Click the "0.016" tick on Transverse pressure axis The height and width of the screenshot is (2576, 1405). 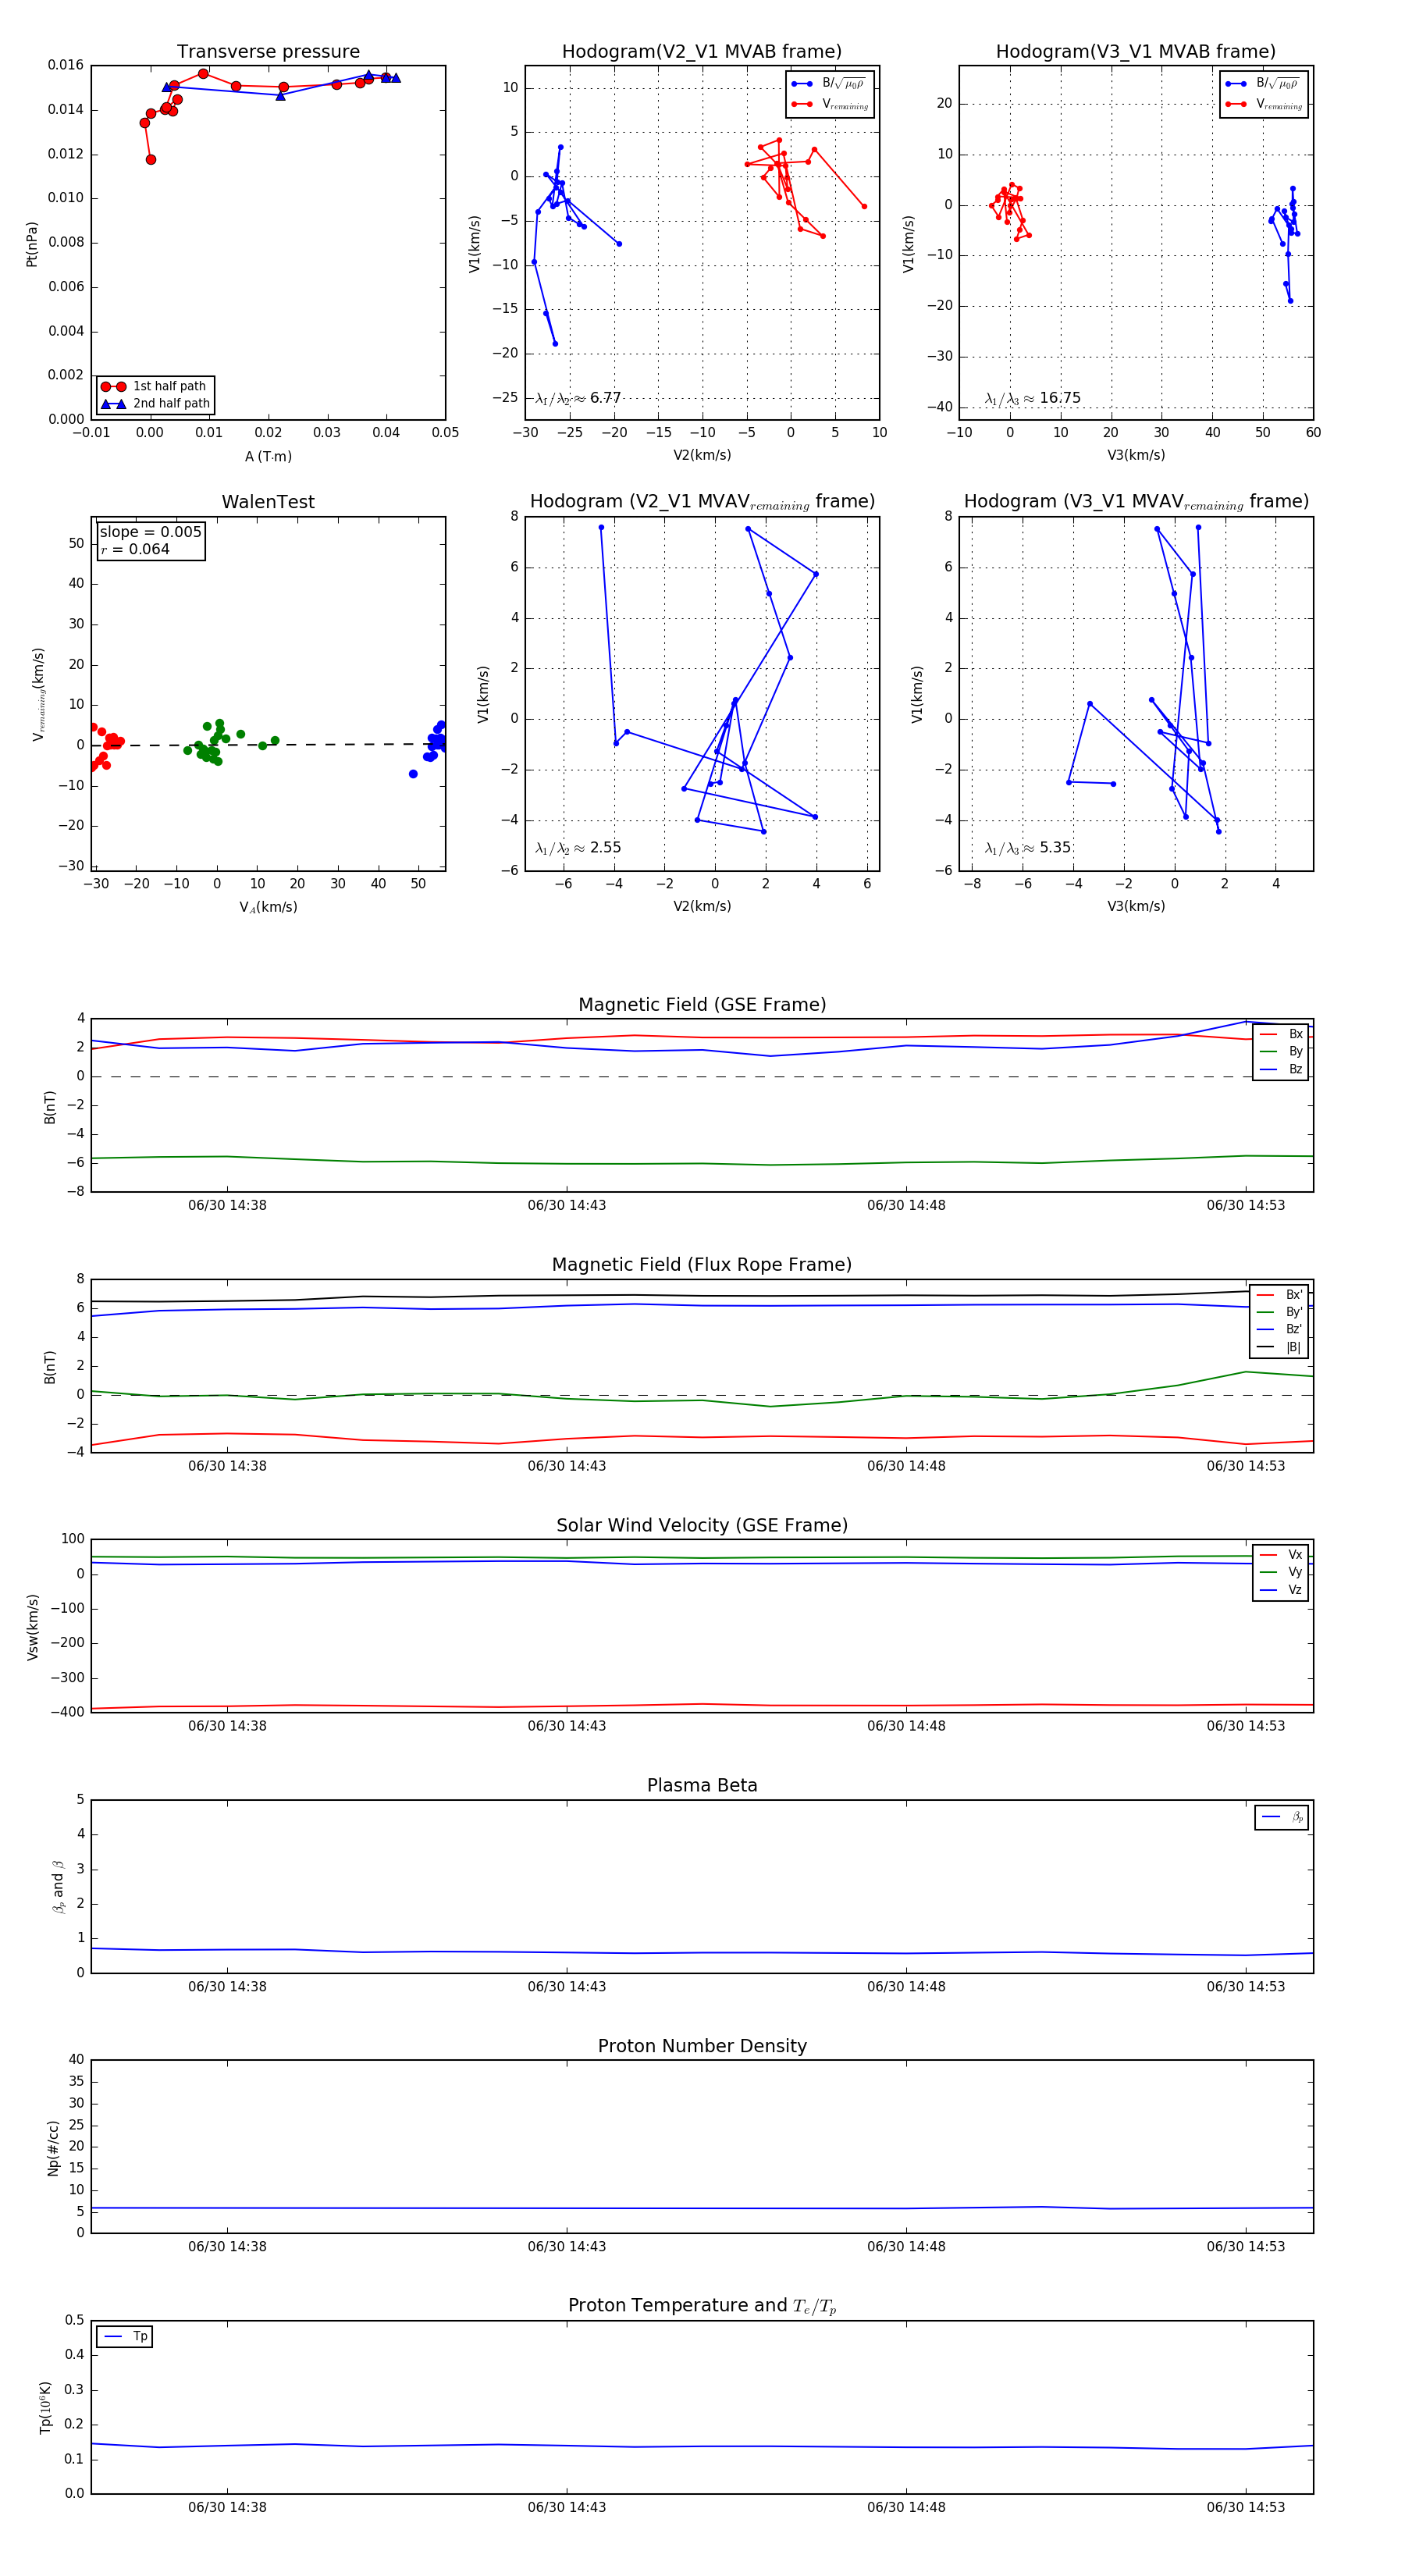(x=66, y=65)
